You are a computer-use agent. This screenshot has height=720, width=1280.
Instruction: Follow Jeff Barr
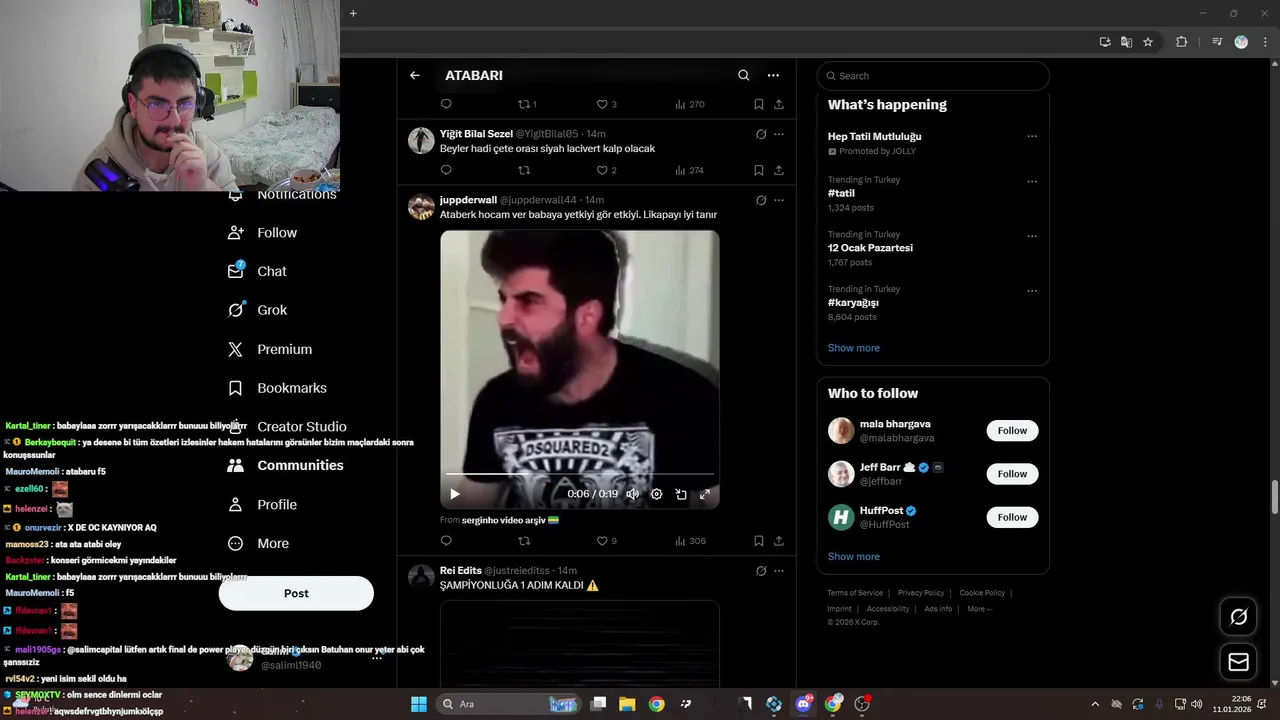(x=1012, y=474)
